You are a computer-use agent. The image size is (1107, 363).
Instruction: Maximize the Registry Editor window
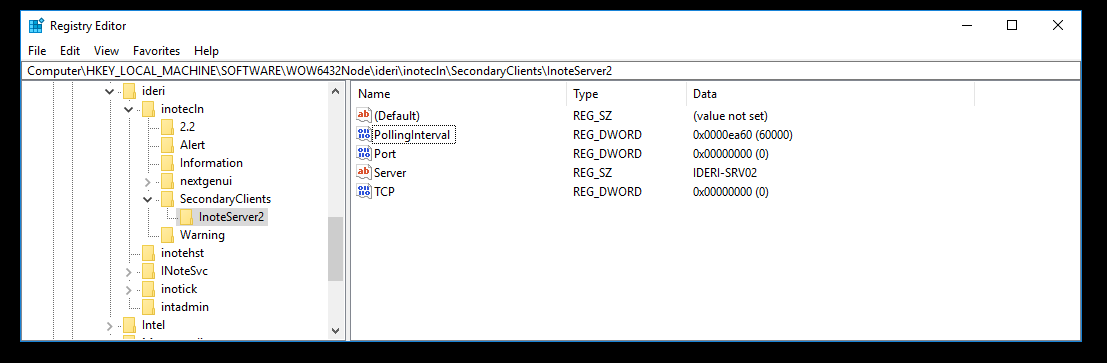[1012, 25]
